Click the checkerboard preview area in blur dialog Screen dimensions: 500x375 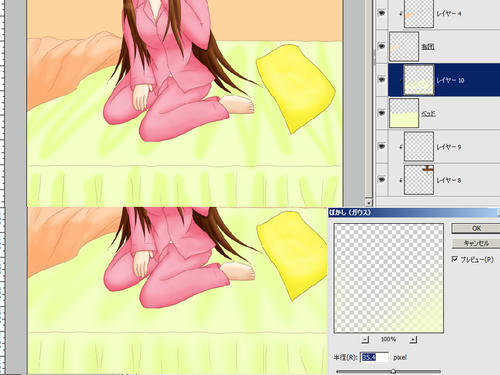[389, 278]
